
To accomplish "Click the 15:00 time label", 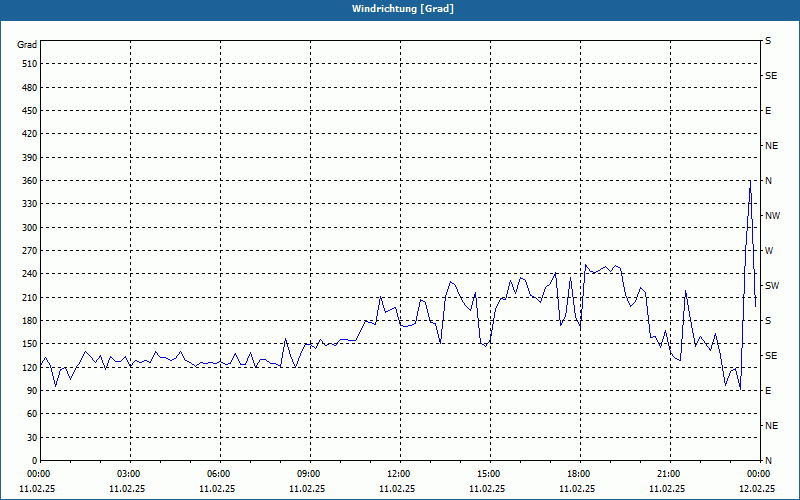I will 487,474.
